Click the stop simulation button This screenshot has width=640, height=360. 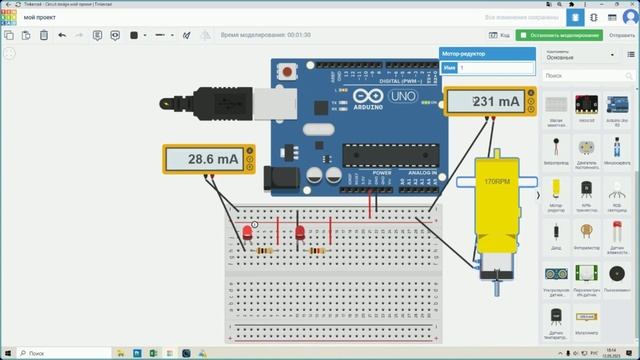559,36
